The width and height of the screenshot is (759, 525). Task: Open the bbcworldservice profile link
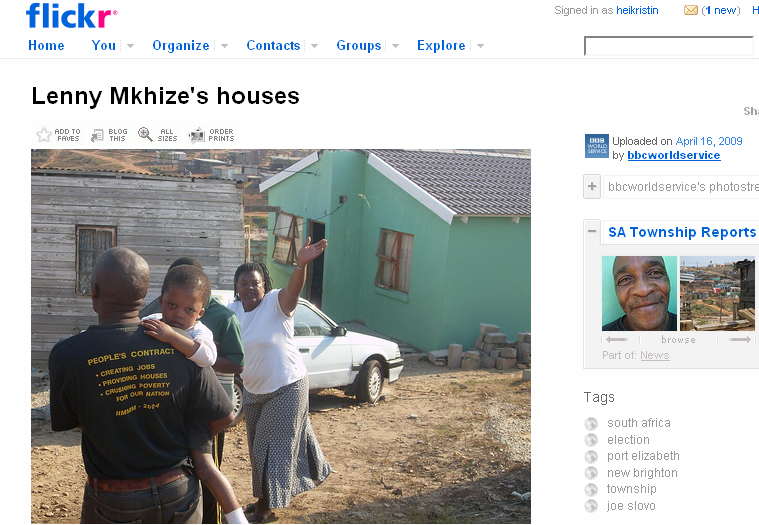pos(673,155)
